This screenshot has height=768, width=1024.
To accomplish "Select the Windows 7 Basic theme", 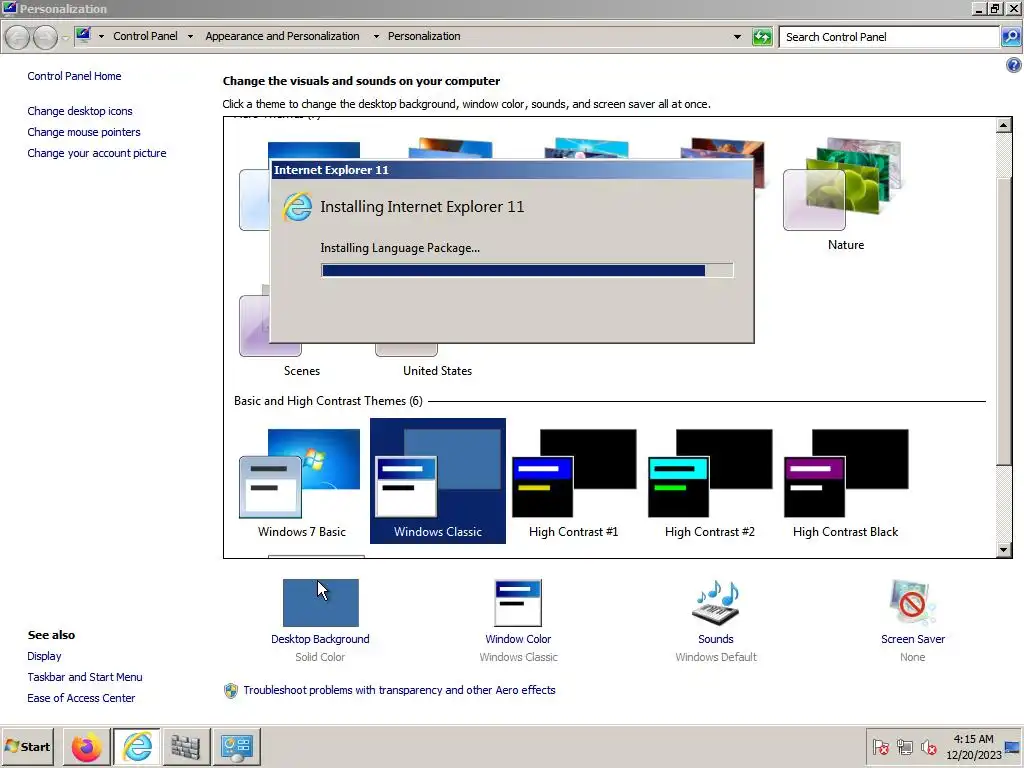I will pyautogui.click(x=301, y=481).
